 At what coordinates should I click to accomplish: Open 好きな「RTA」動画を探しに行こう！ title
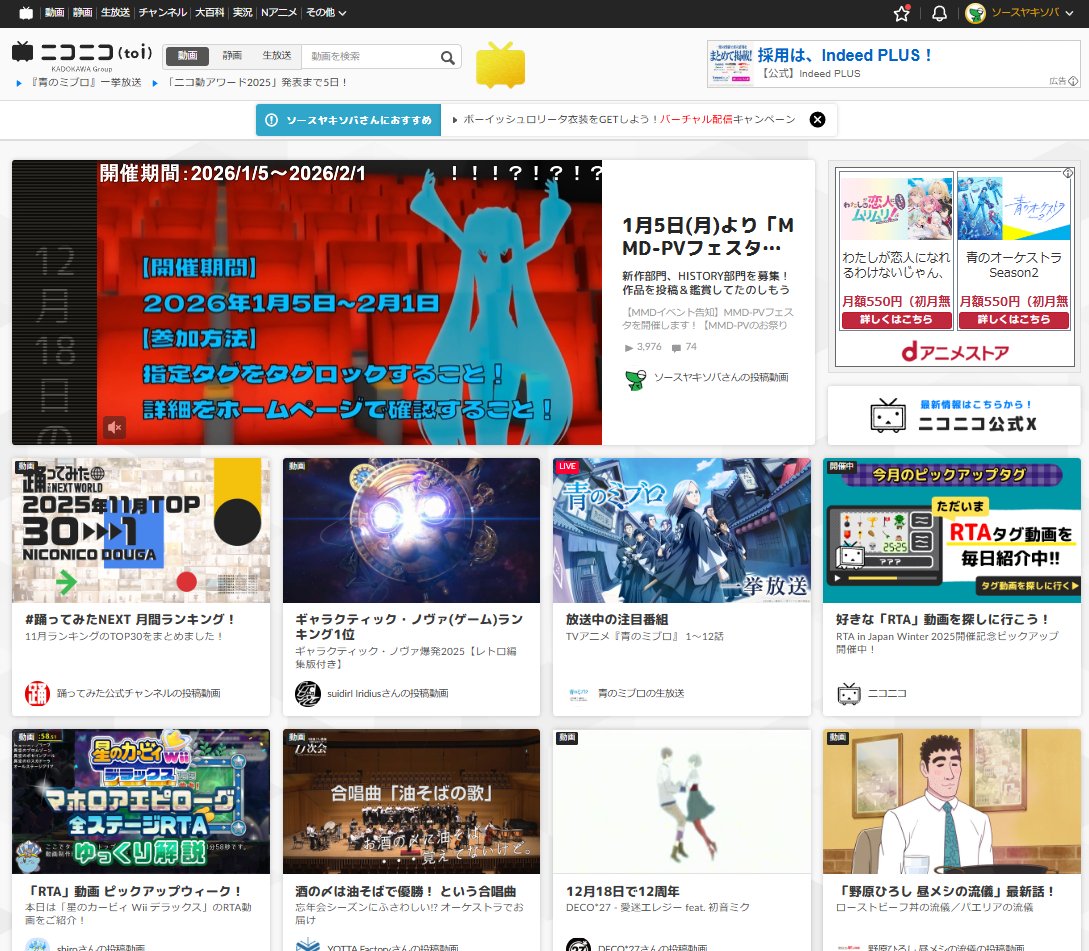coord(942,619)
